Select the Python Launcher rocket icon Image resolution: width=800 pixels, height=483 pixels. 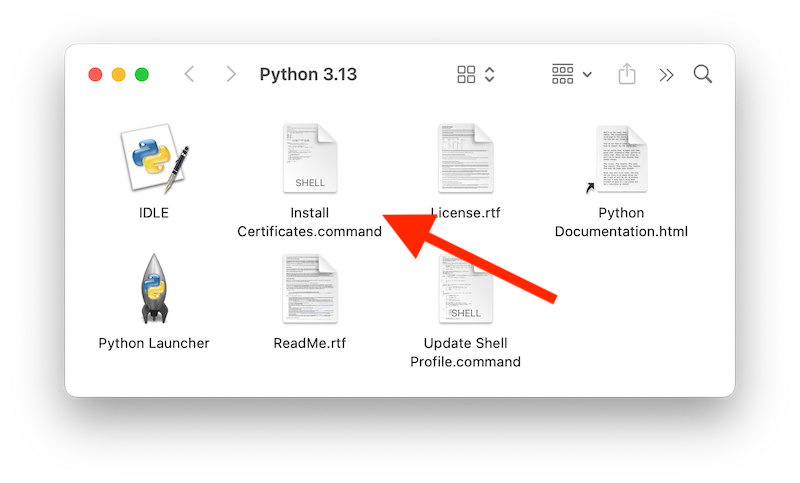(x=153, y=290)
